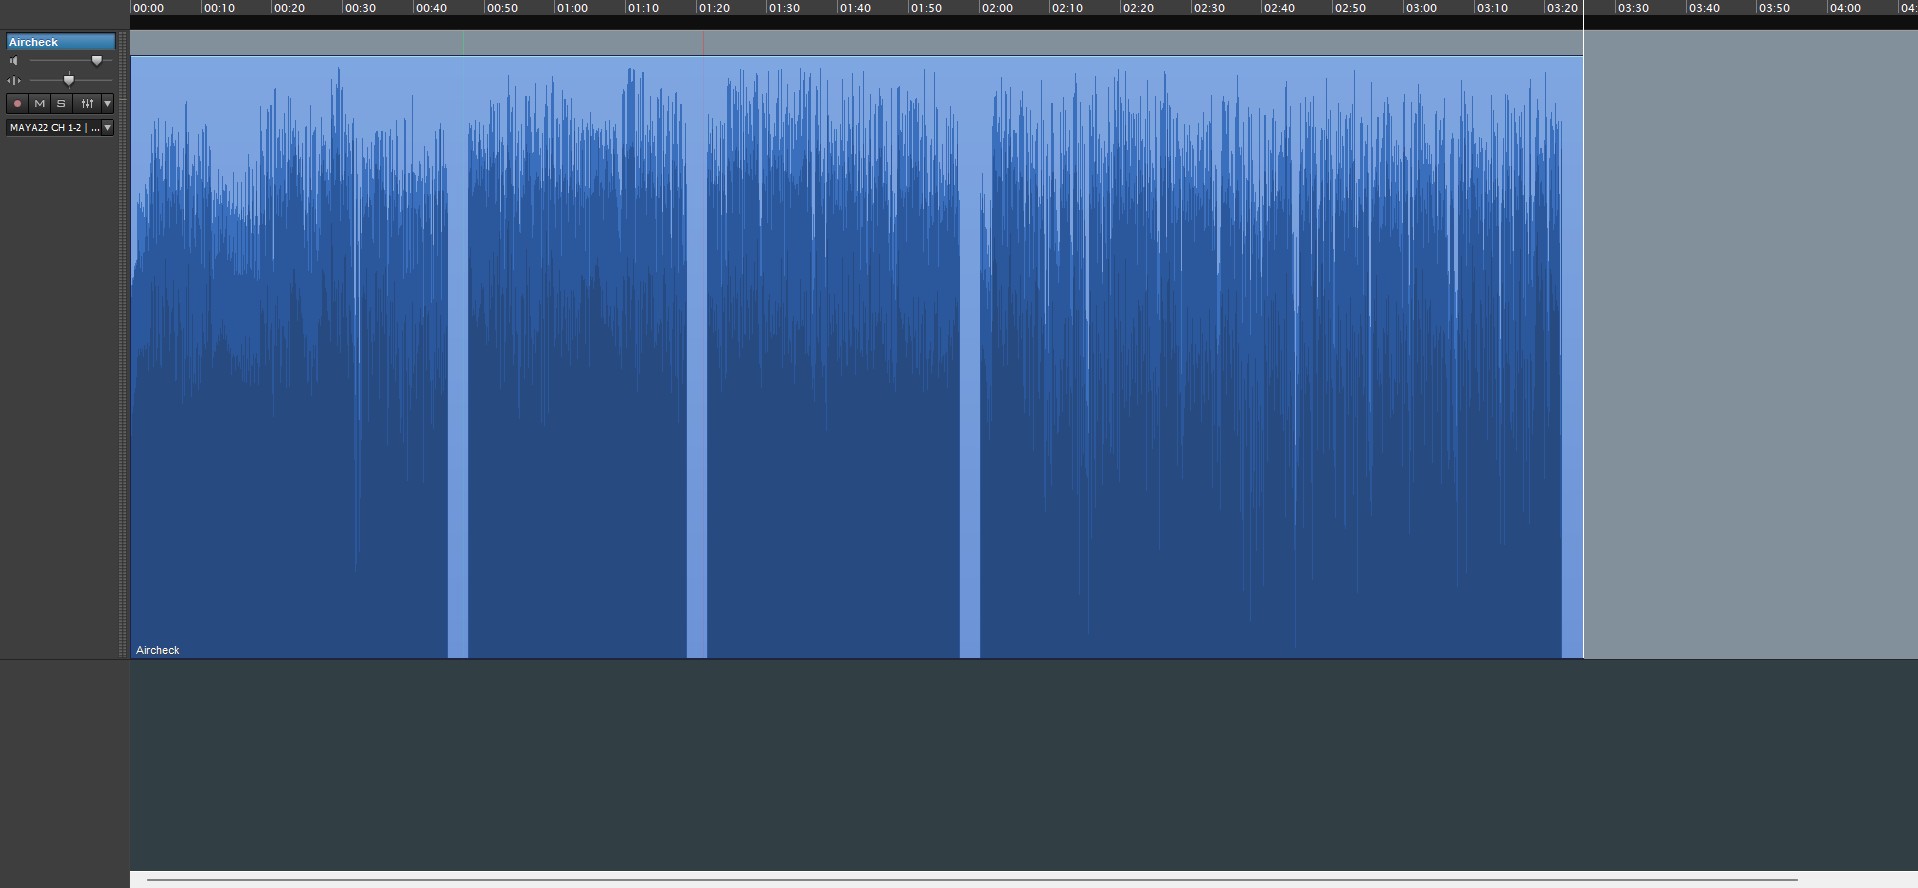Screen dimensions: 1918x888
Task: Arm the Aircheck track for recording
Action: tap(17, 103)
